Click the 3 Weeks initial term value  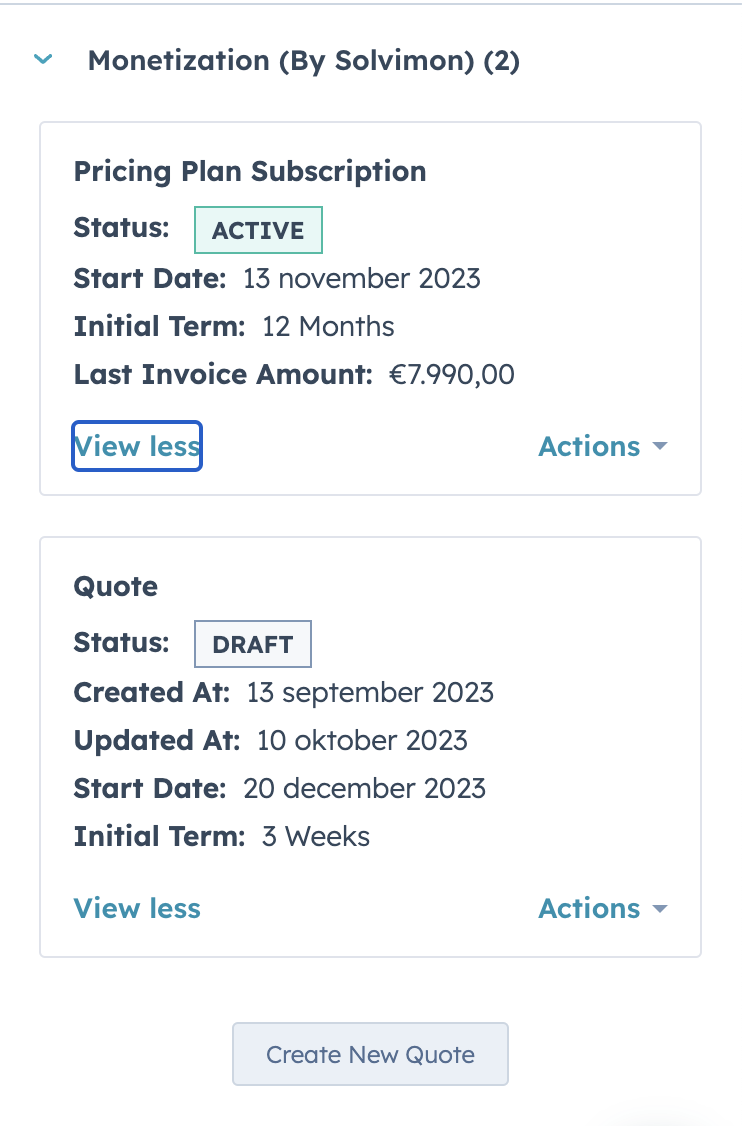coord(316,836)
